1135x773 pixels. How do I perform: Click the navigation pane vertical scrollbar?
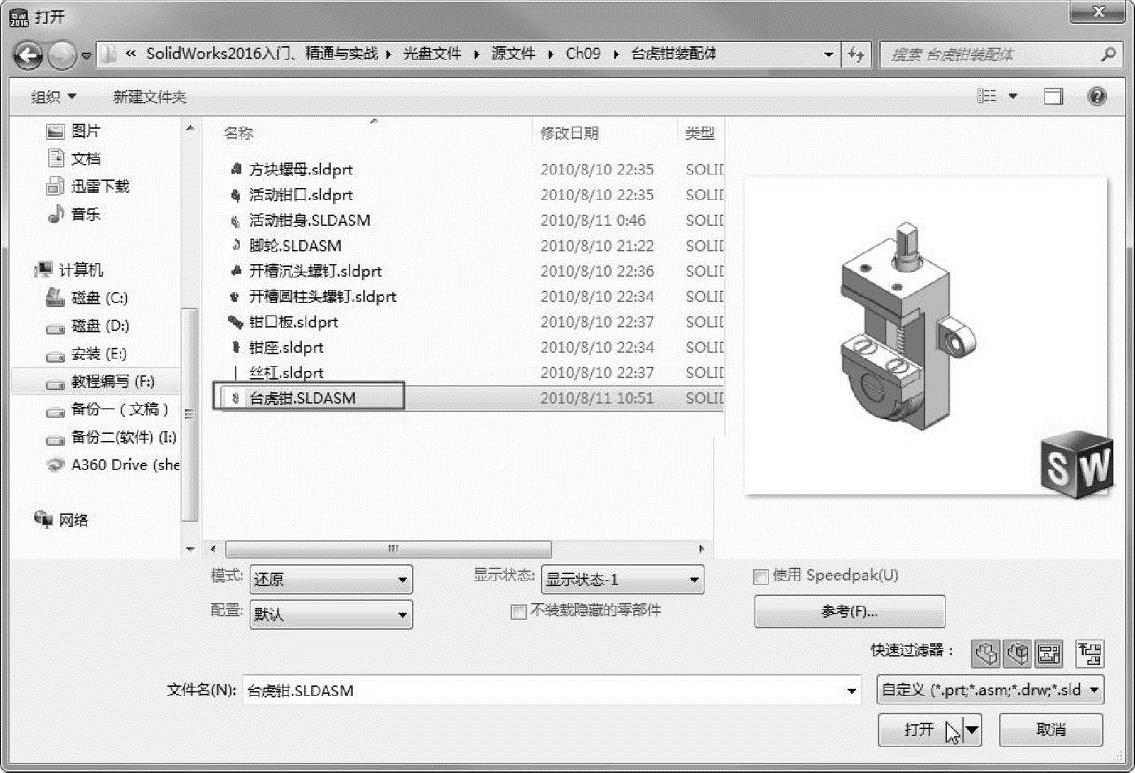tap(190, 414)
